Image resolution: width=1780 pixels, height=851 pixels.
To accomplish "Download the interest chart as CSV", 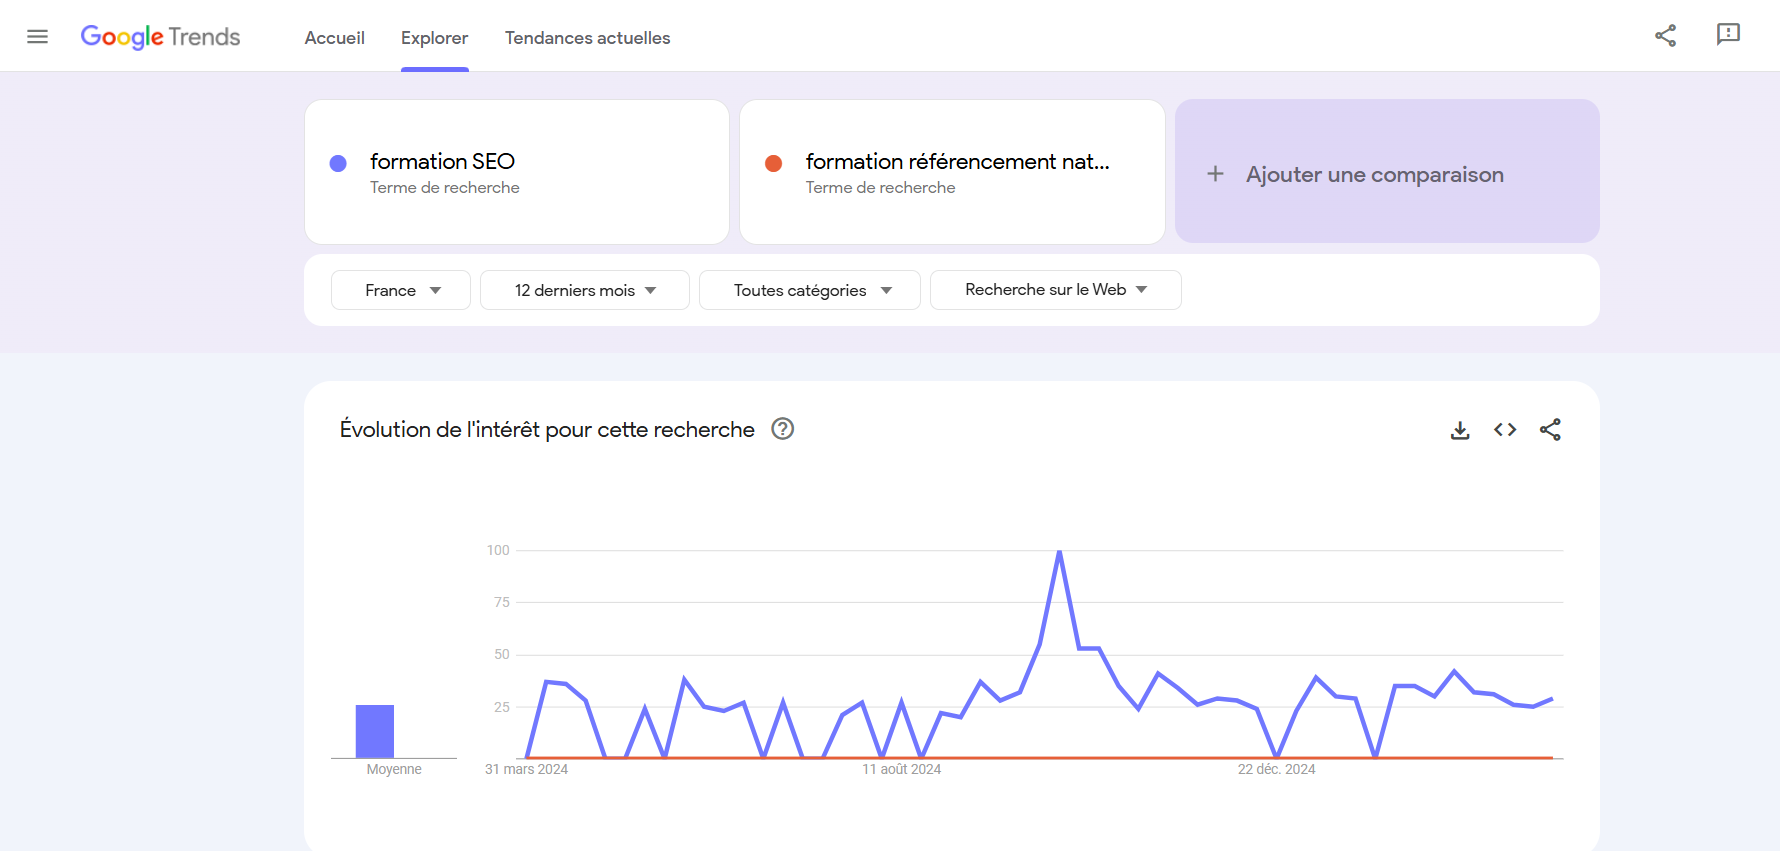I will tap(1460, 430).
